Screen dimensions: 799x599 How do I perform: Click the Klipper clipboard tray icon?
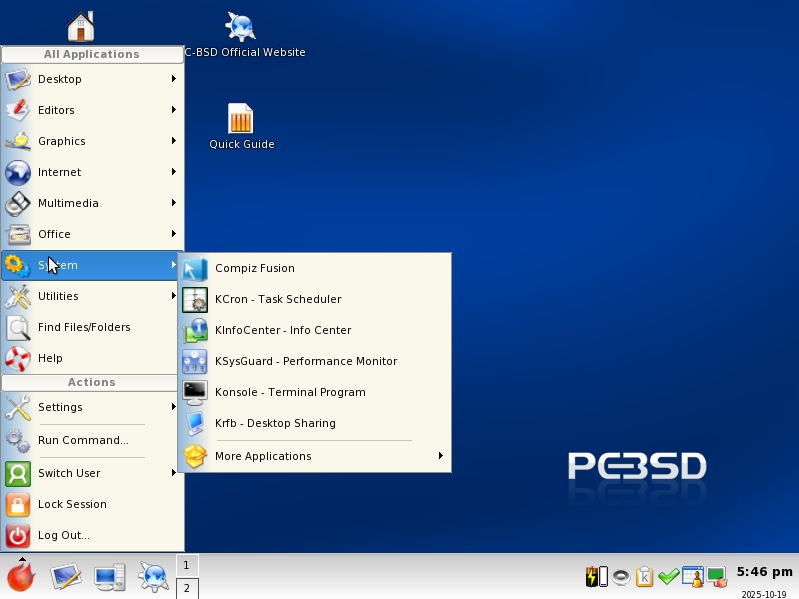click(x=645, y=577)
